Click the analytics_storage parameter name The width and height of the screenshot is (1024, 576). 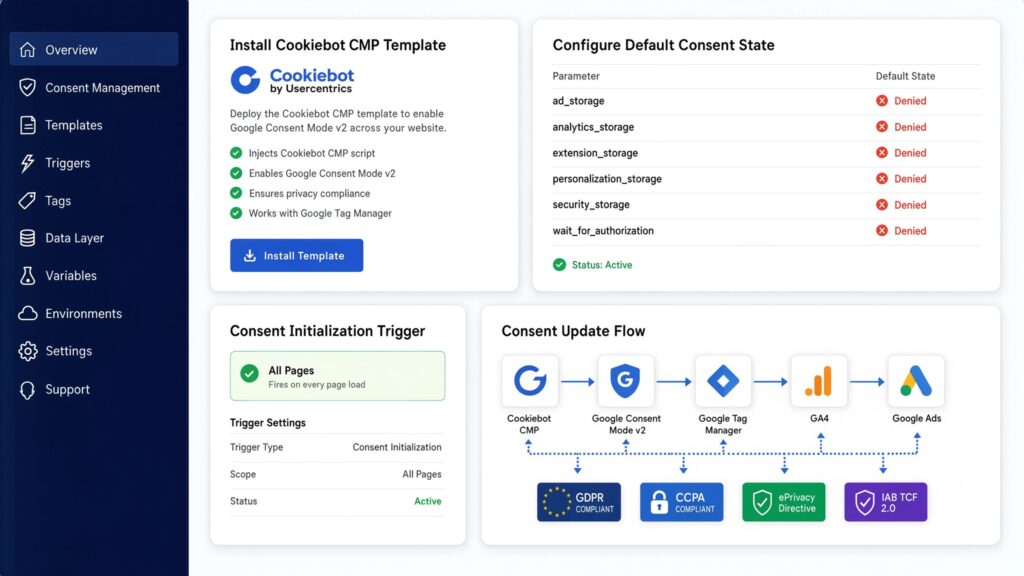(x=593, y=127)
